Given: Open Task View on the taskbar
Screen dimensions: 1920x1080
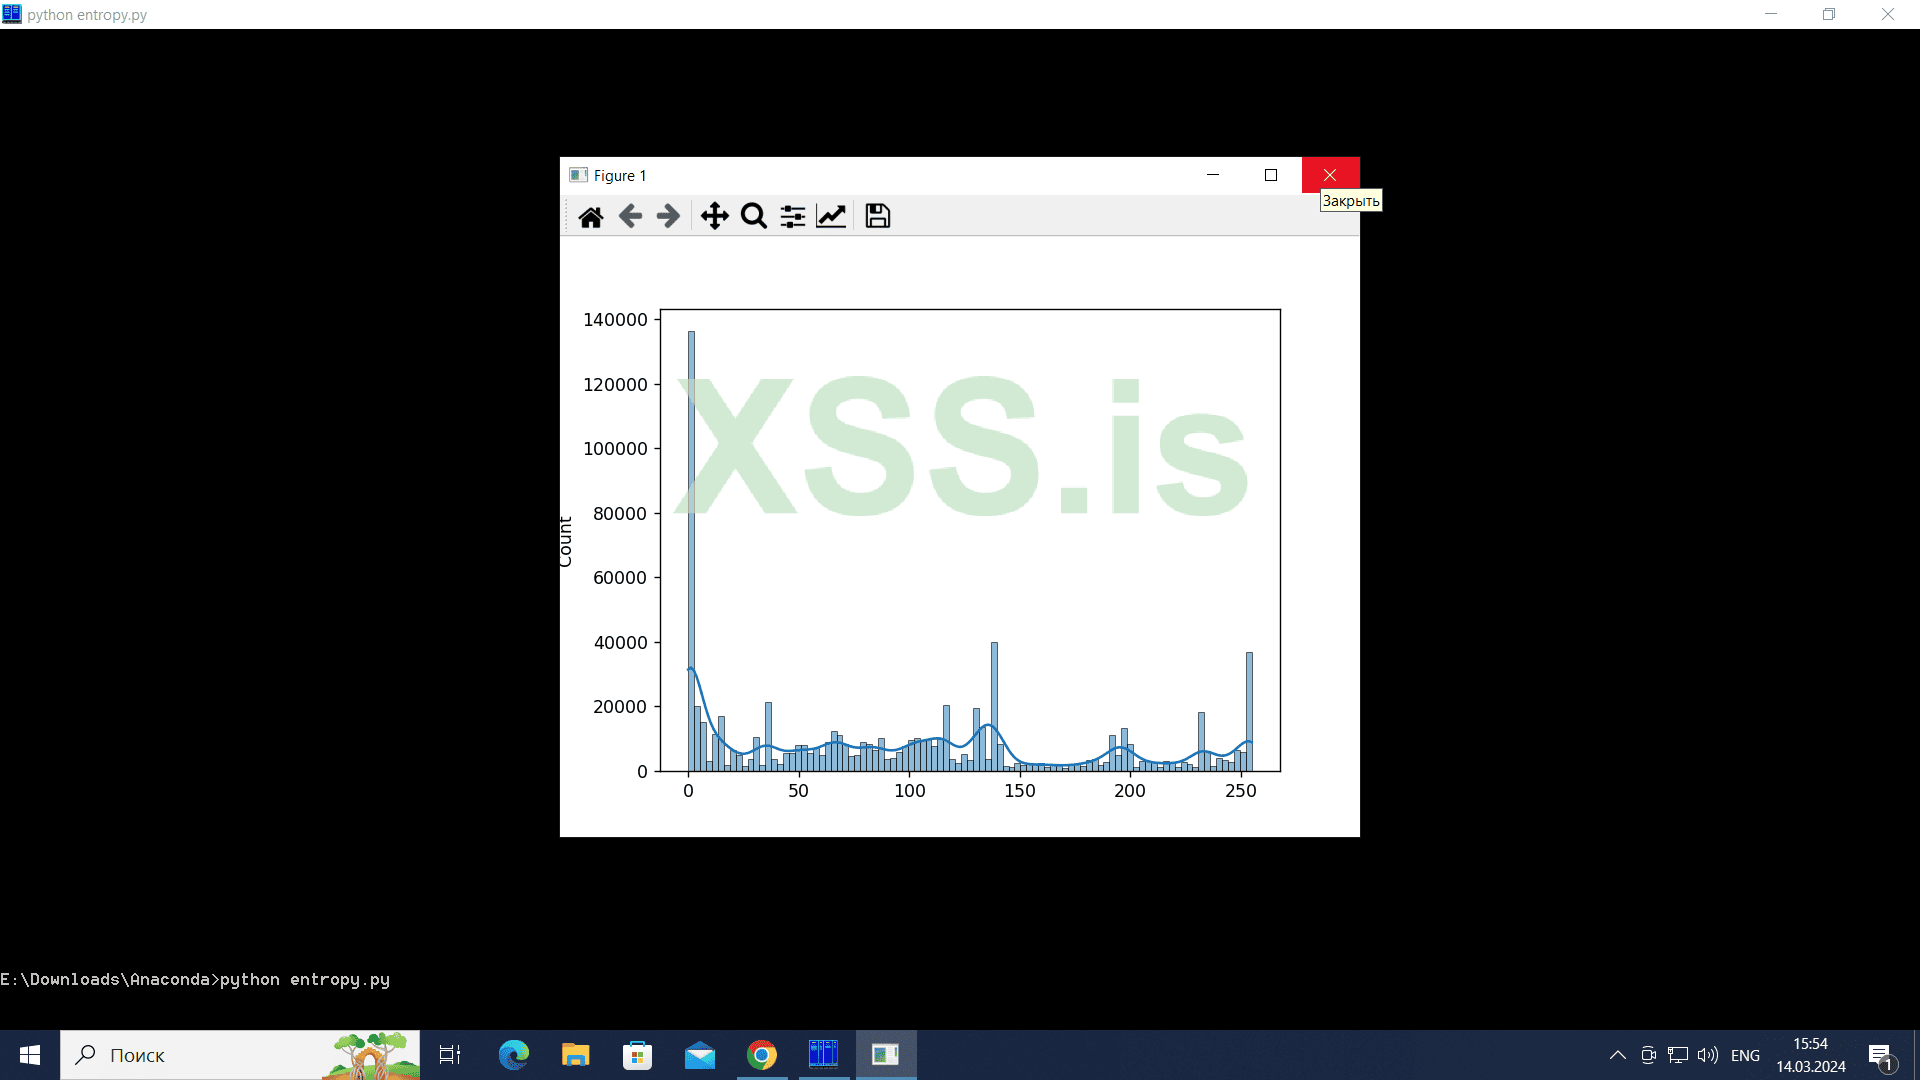Looking at the screenshot, I should (450, 1055).
